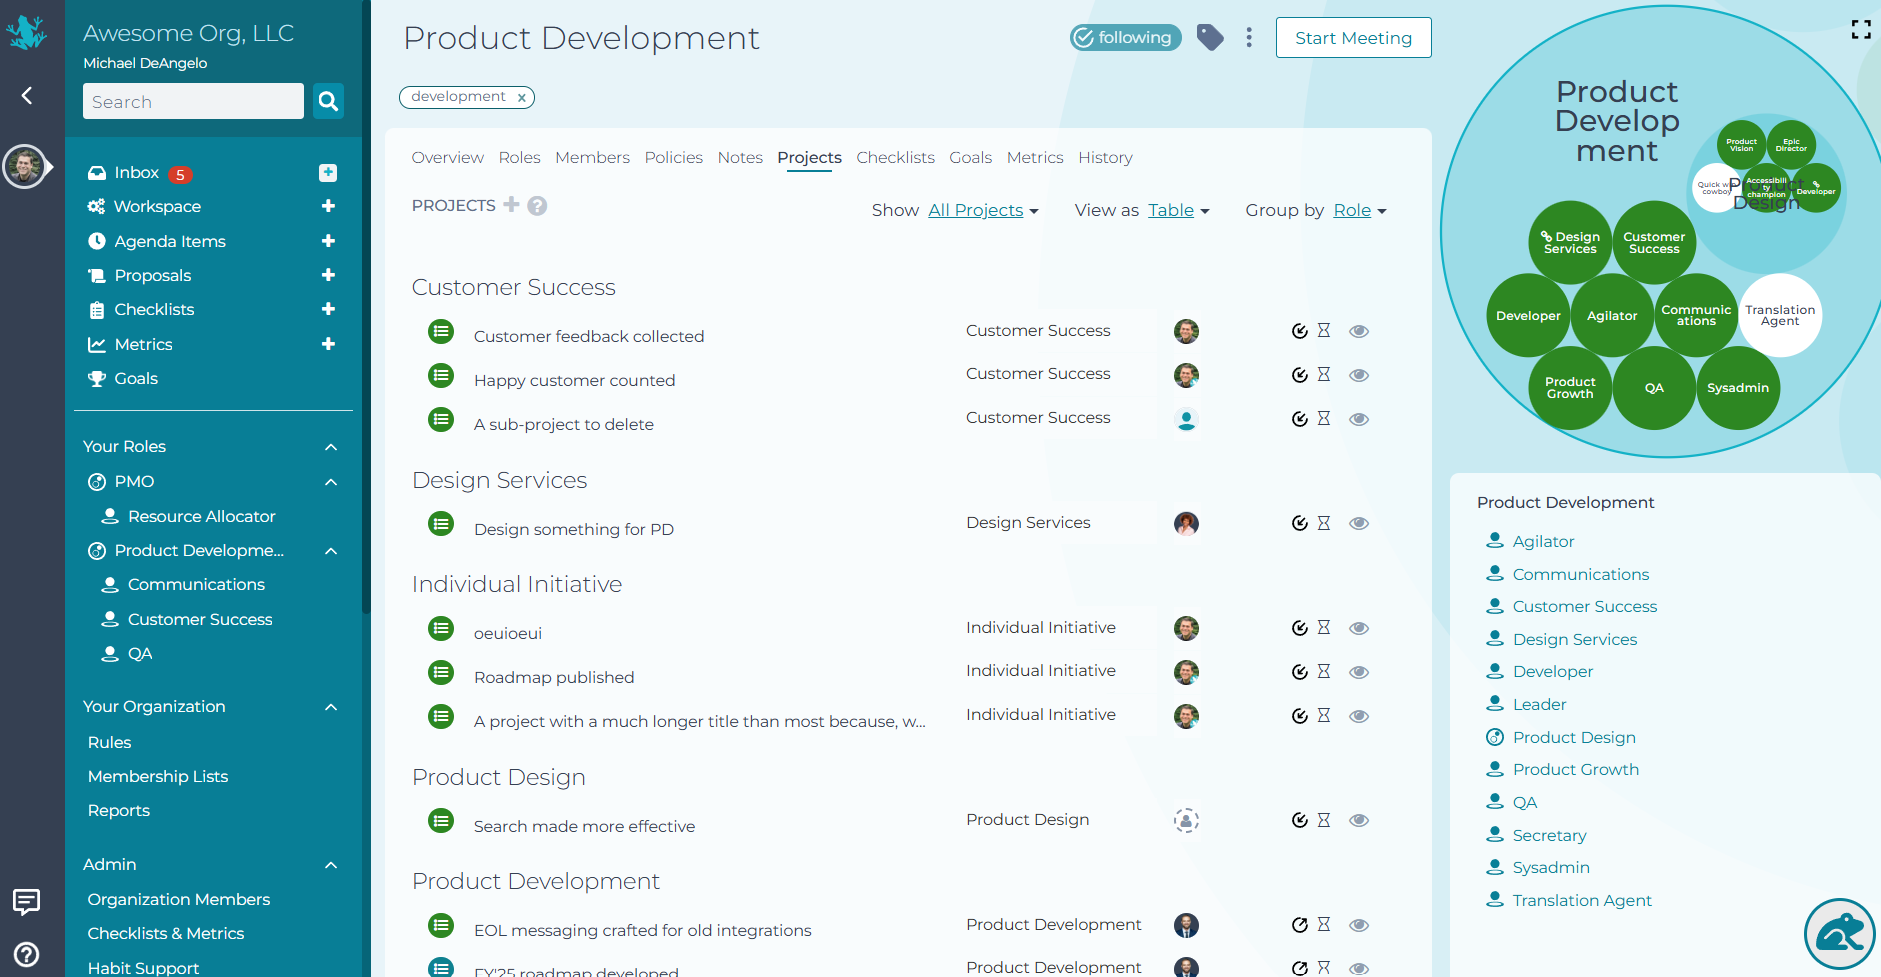Toggle eye visibility for Customer feedback collected
This screenshot has width=1881, height=977.
(x=1359, y=331)
